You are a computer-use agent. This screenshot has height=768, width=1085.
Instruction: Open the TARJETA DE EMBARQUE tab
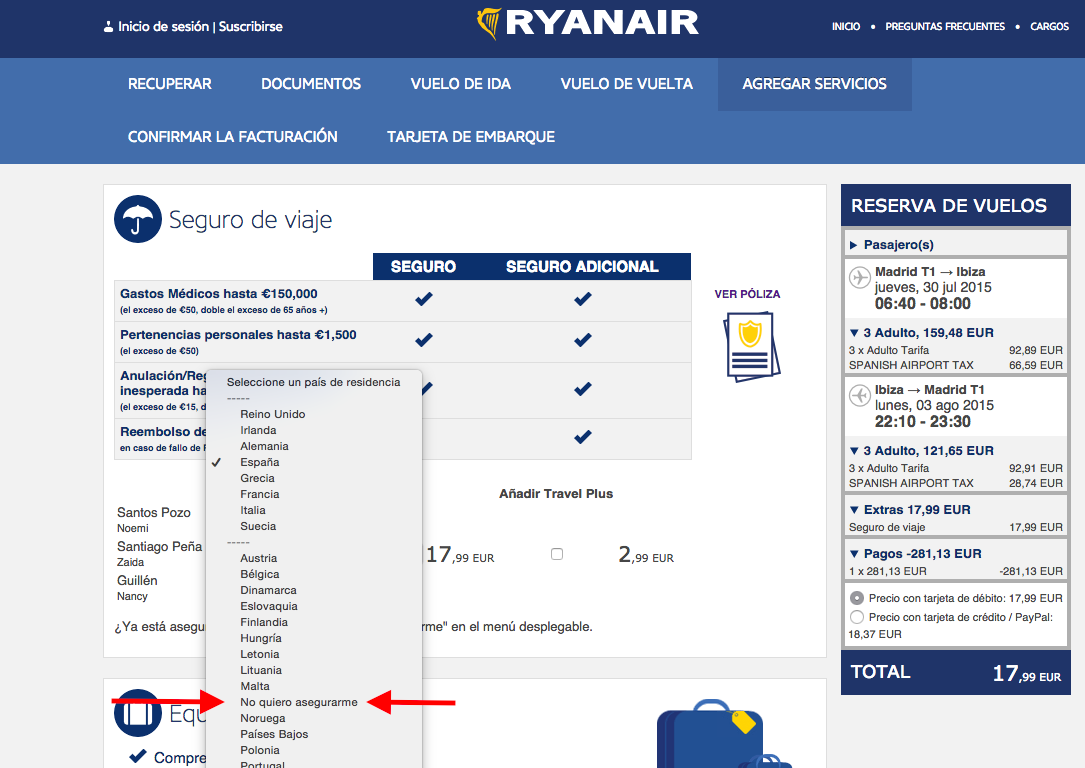tap(471, 137)
